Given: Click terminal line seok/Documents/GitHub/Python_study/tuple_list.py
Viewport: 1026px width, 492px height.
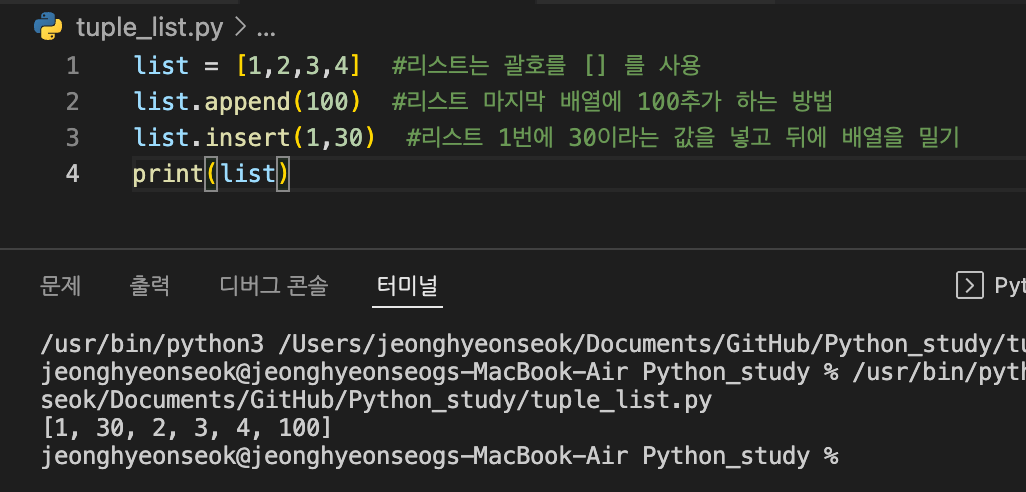Looking at the screenshot, I should (x=376, y=400).
